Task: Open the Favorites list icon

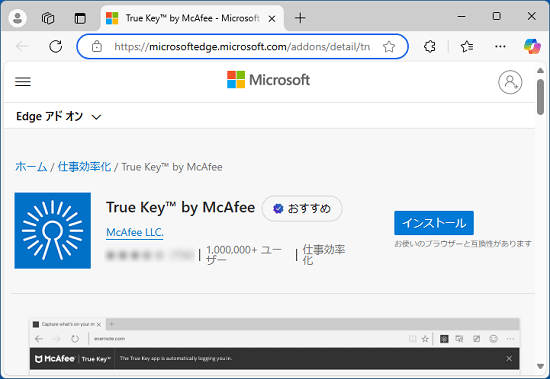Action: (467, 46)
